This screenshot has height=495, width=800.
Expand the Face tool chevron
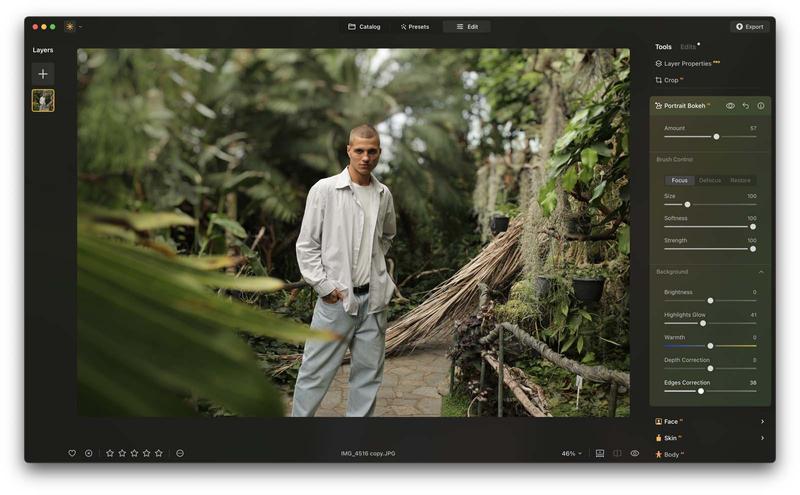tap(762, 422)
